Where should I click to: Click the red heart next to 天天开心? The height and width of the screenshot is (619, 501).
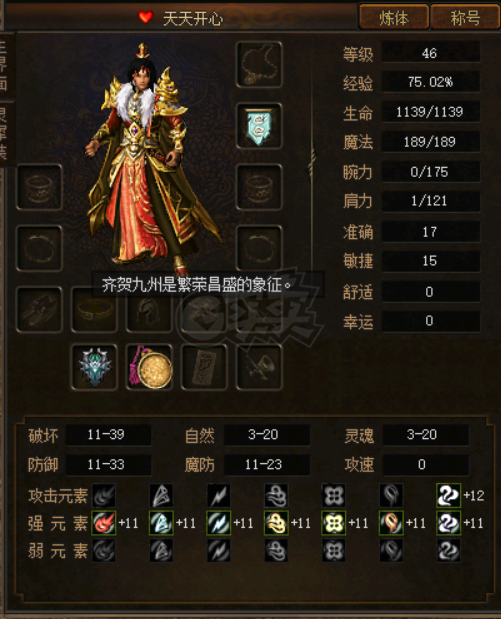pyautogui.click(x=146, y=17)
